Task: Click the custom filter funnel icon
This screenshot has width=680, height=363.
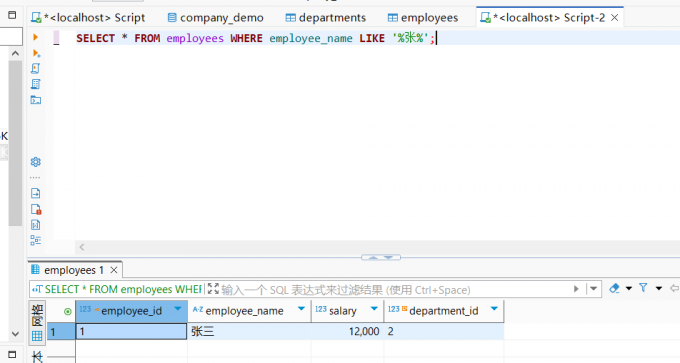Action: click(643, 288)
